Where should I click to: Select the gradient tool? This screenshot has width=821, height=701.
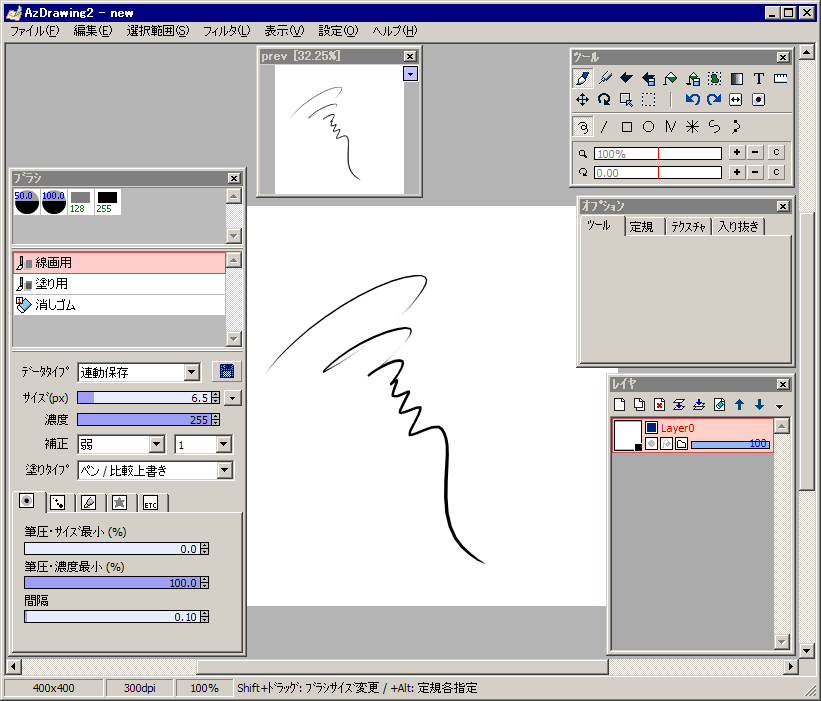pyautogui.click(x=737, y=78)
